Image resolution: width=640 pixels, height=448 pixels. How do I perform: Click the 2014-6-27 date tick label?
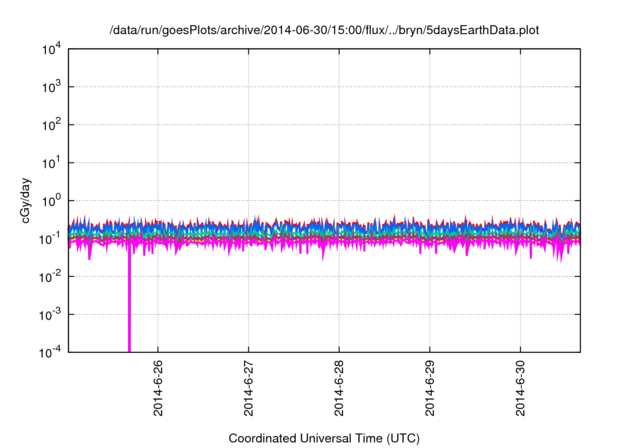point(249,388)
